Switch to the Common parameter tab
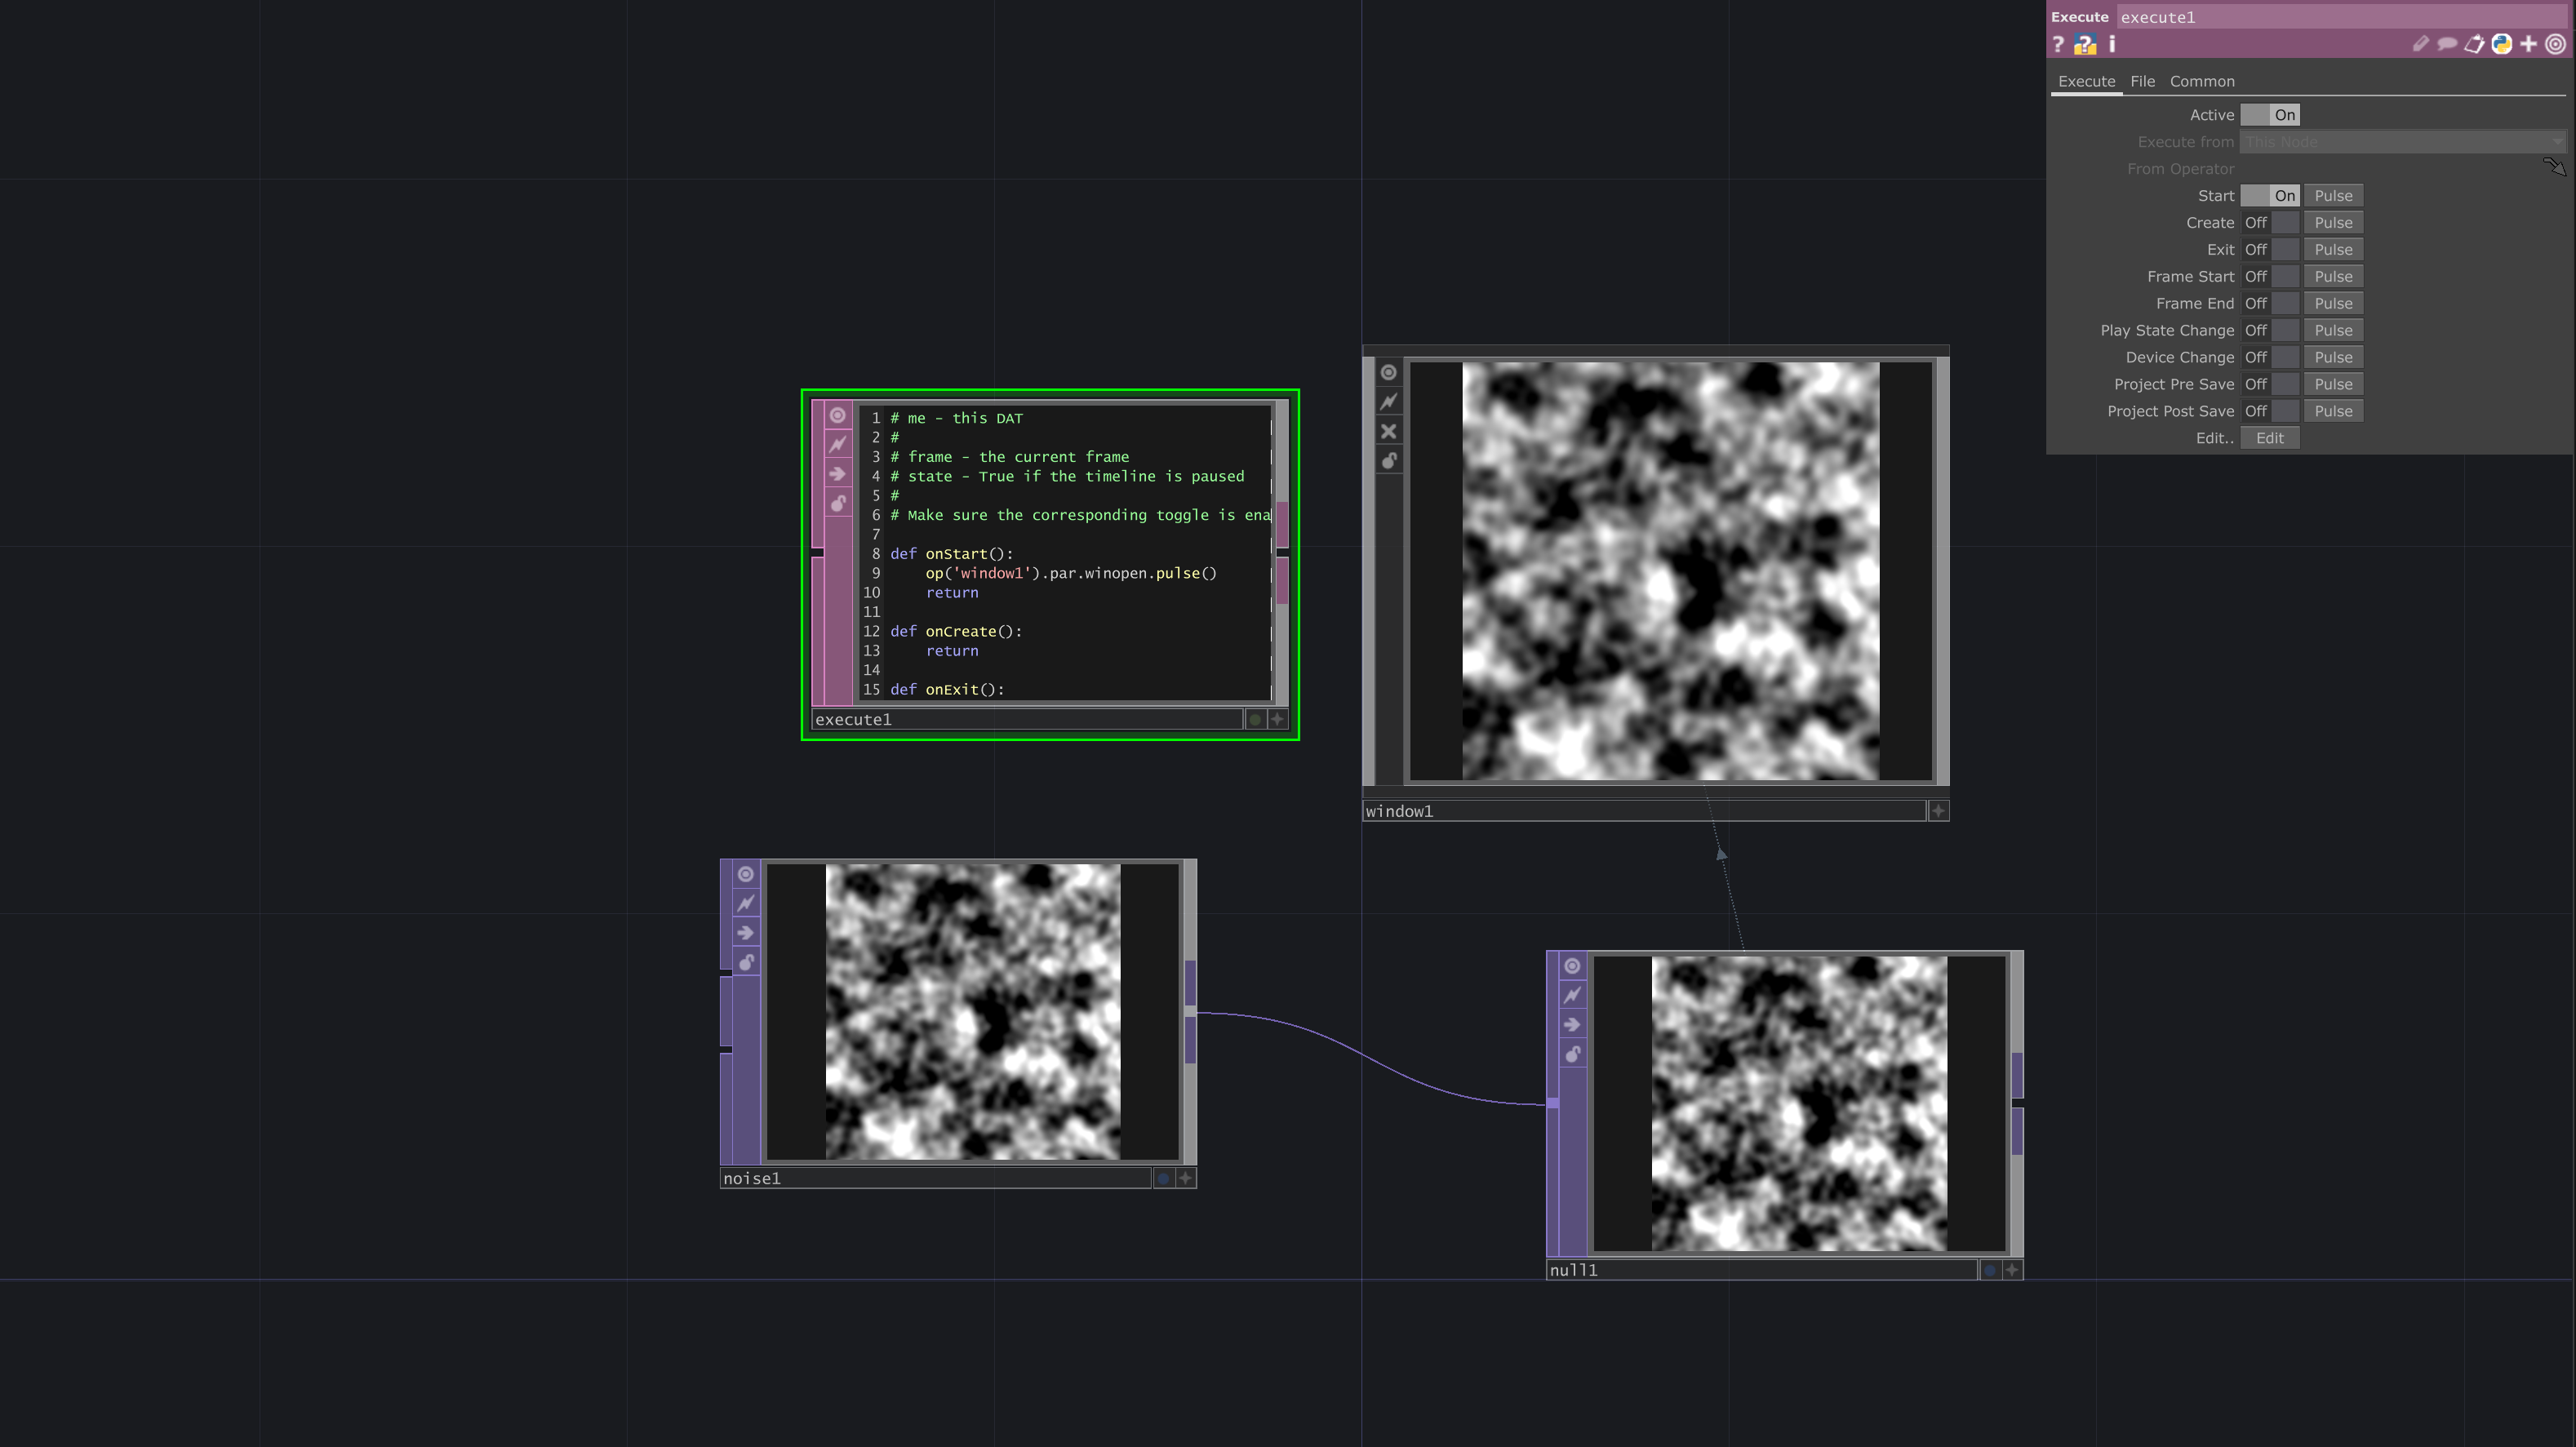The height and width of the screenshot is (1447, 2576). [2201, 82]
